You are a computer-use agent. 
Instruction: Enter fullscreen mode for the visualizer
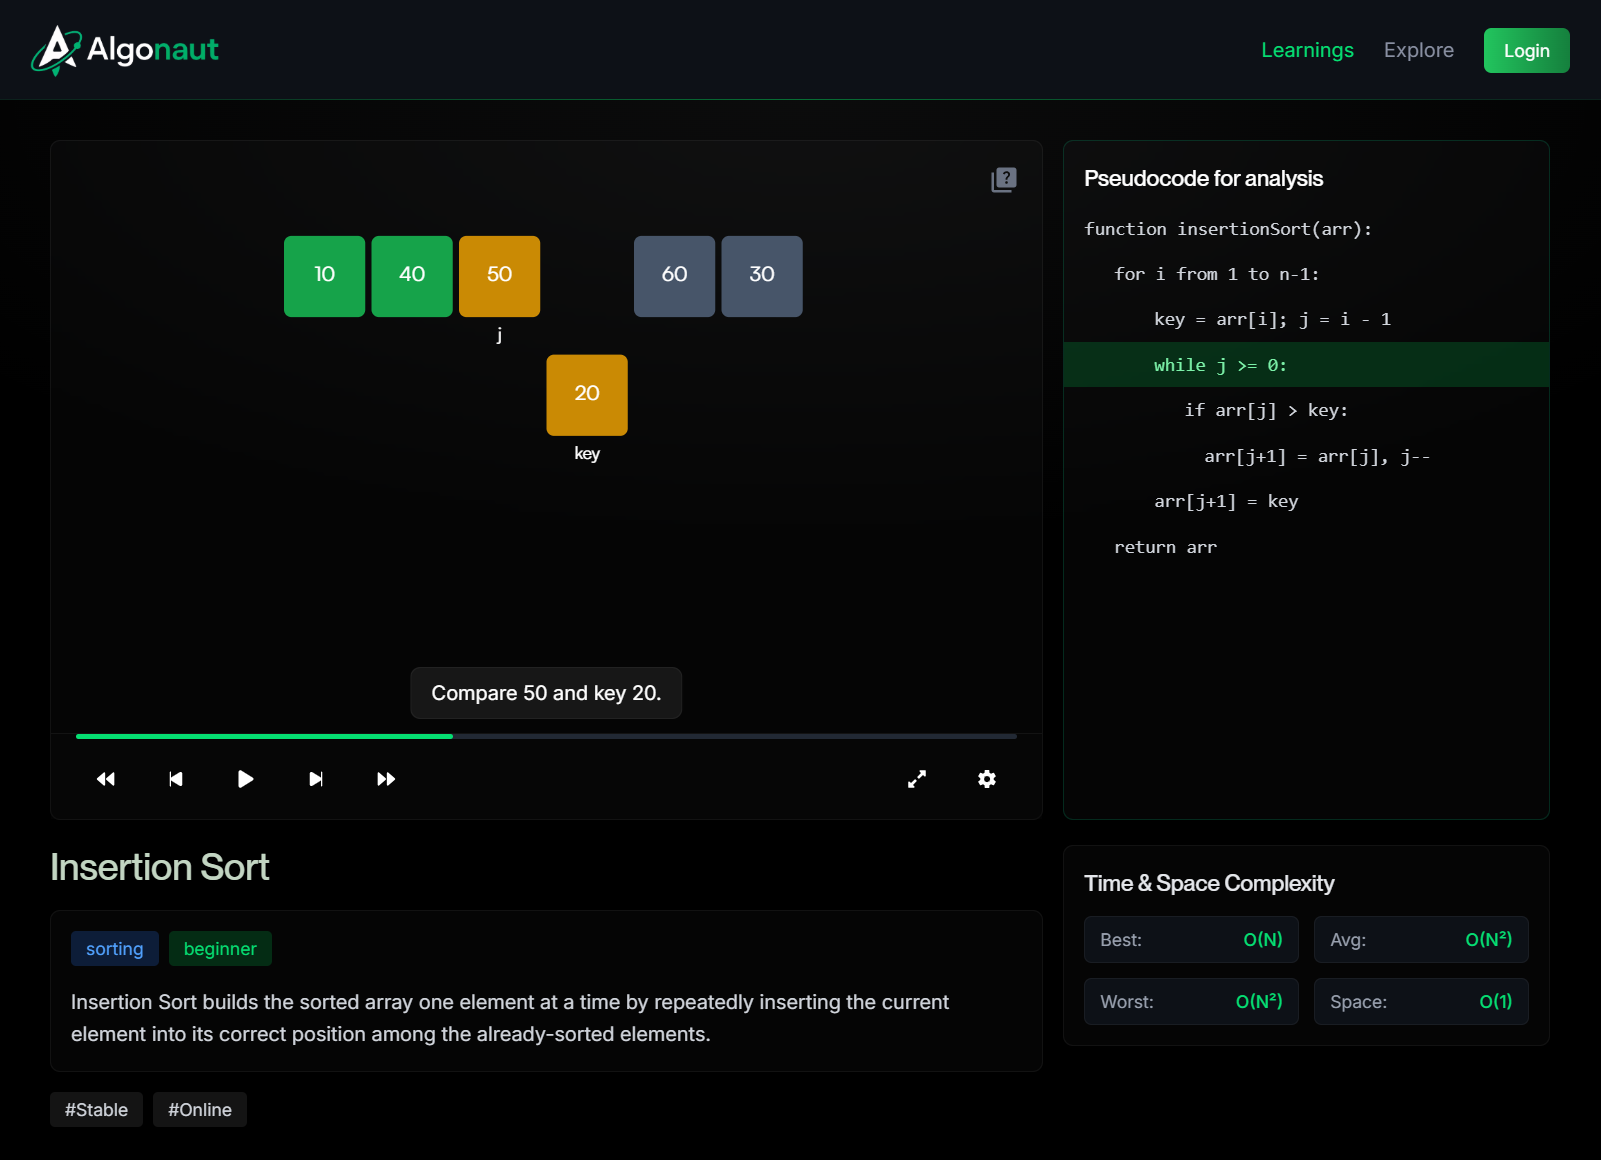pos(916,779)
